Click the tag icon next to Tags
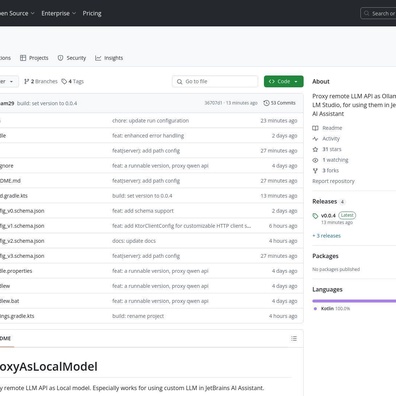The height and width of the screenshot is (396, 396). click(x=64, y=81)
